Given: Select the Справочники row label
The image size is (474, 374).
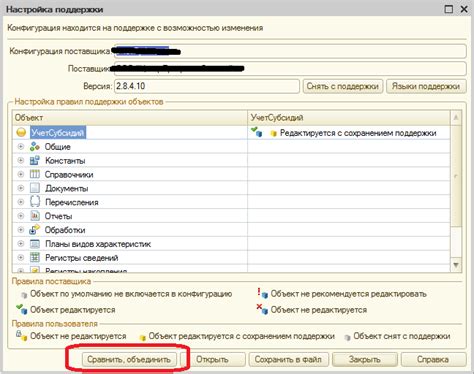Looking at the screenshot, I should 69,174.
